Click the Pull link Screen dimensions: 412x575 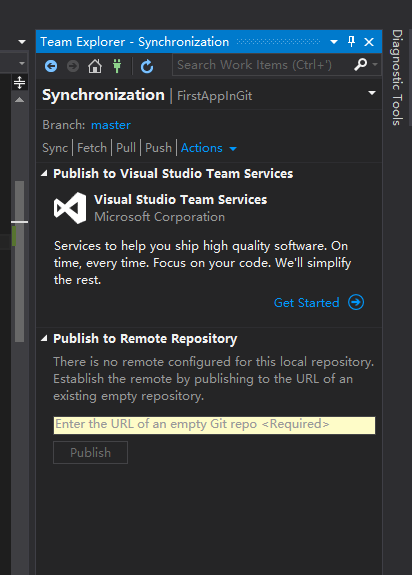click(x=126, y=148)
